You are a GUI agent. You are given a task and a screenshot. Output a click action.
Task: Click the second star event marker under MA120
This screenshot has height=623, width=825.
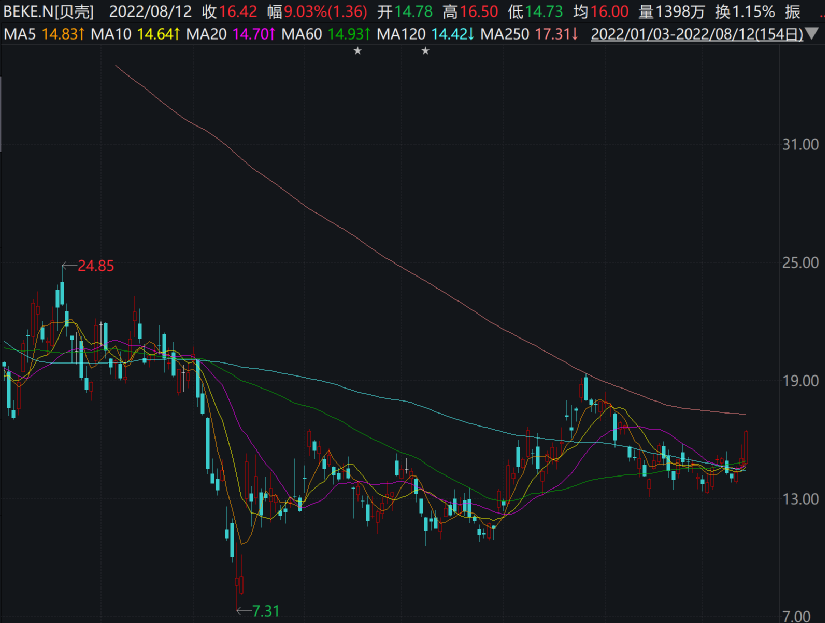pos(425,51)
